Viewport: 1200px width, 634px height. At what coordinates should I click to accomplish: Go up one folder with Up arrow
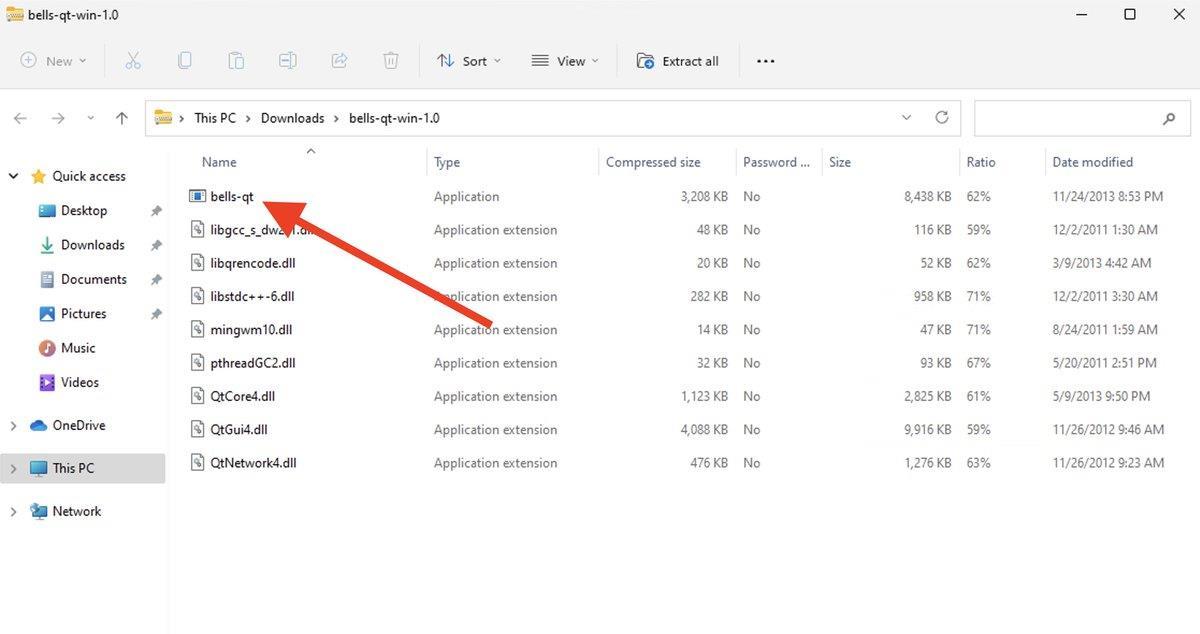pos(122,118)
